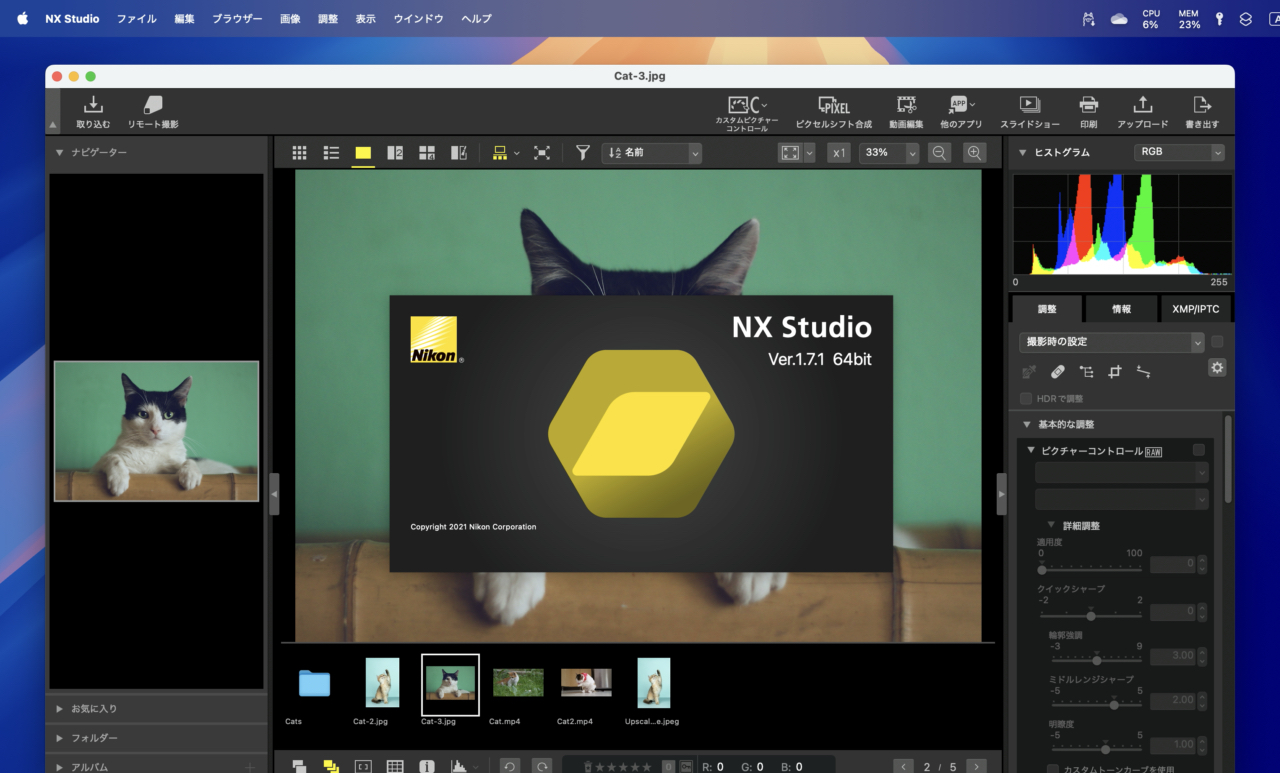Select the straighten tool icon
1280x773 pixels.
pos(1144,372)
